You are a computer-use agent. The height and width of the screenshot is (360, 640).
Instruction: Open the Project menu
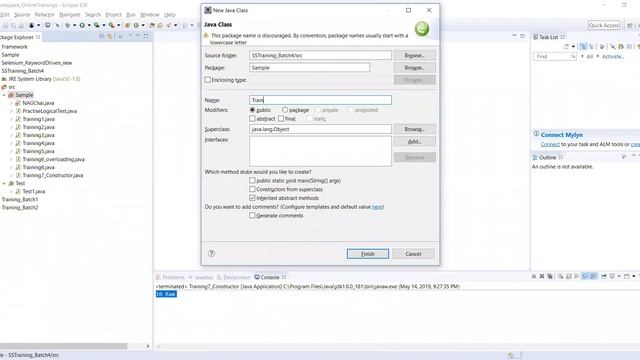pyautogui.click(x=113, y=14)
